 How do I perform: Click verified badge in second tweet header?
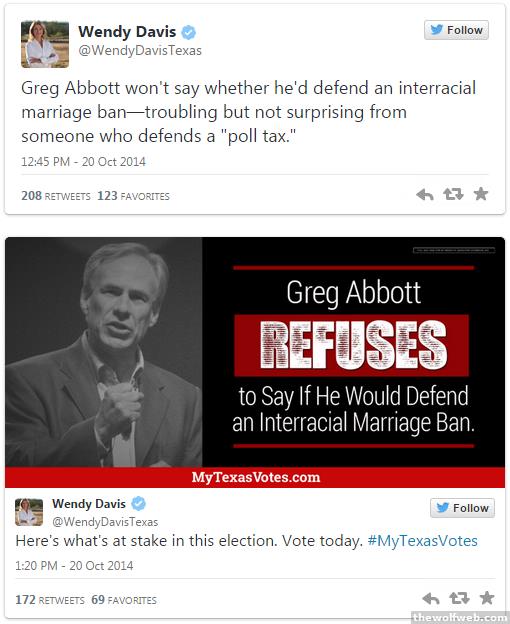click(x=138, y=503)
